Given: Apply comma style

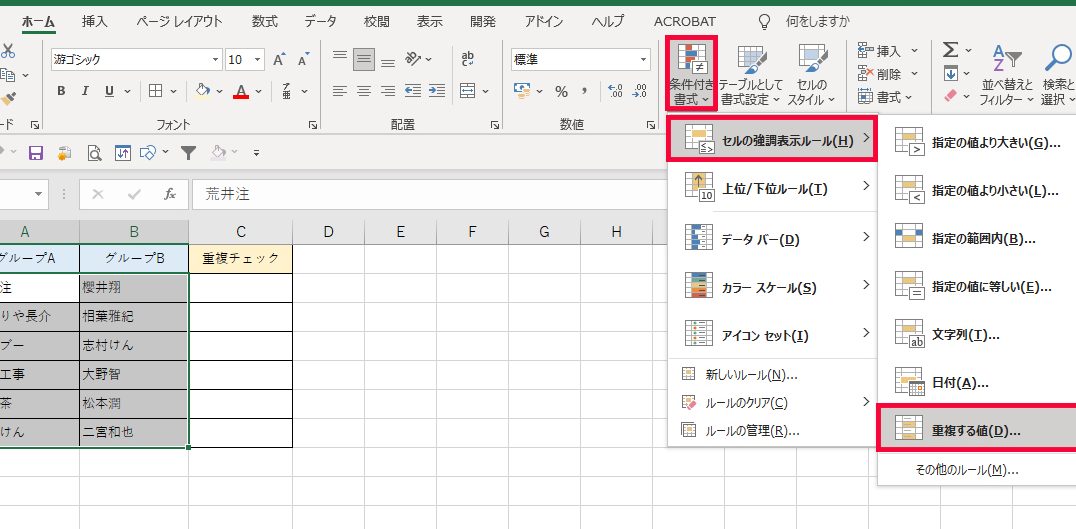Looking at the screenshot, I should [585, 91].
